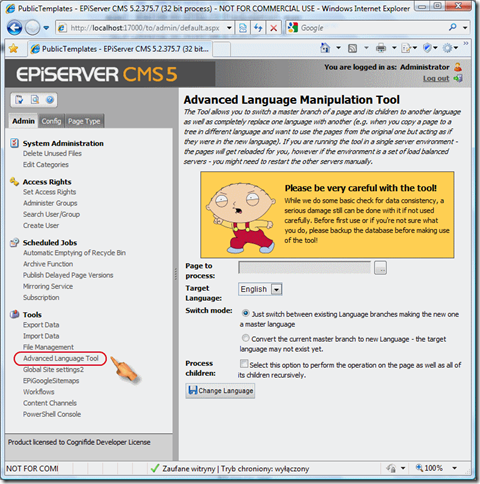Switch to the Admin tab

(x=23, y=121)
